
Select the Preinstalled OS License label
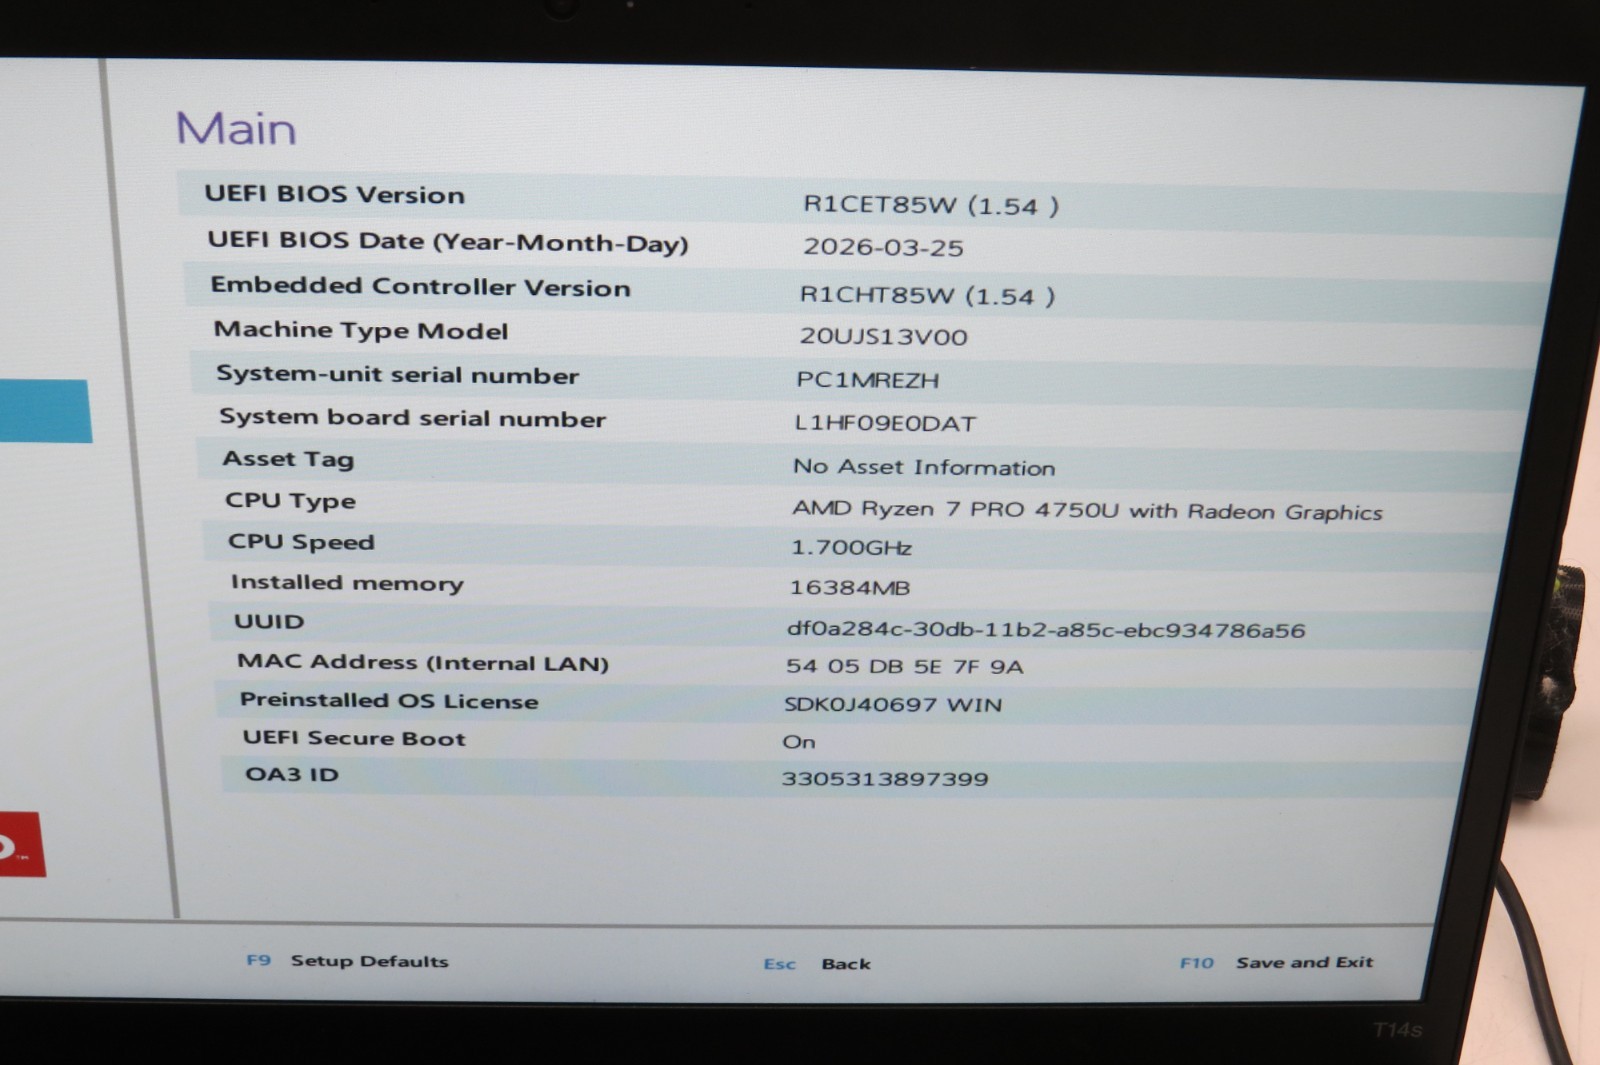tap(389, 700)
